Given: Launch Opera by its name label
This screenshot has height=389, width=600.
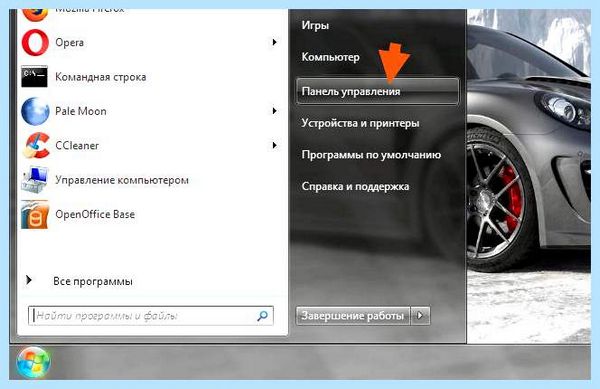Looking at the screenshot, I should 69,42.
